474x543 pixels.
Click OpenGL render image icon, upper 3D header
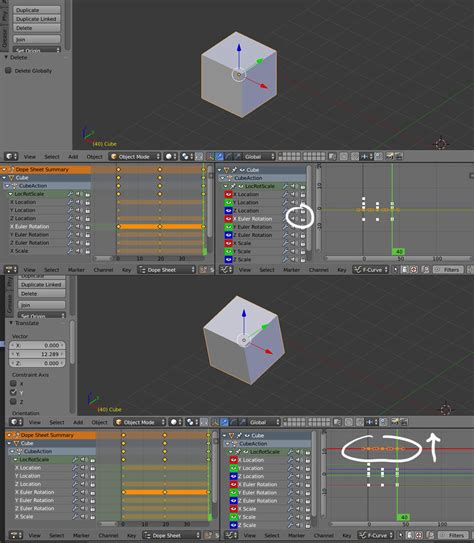click(x=390, y=157)
